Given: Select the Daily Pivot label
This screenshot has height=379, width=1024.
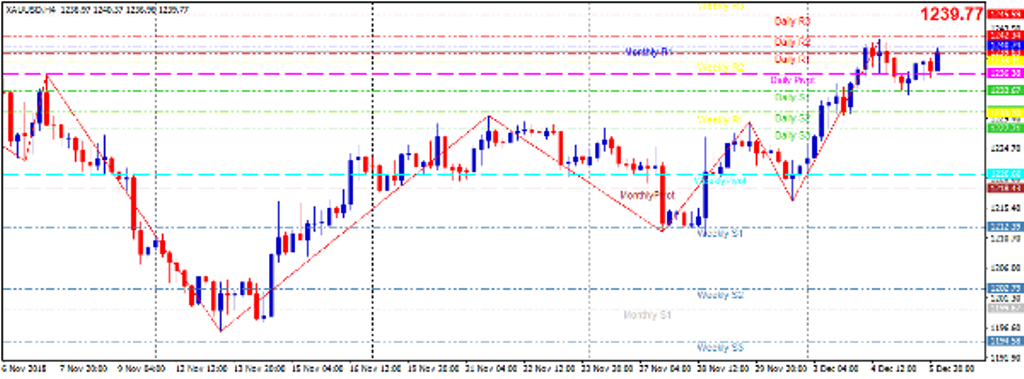Looking at the screenshot, I should click(793, 80).
